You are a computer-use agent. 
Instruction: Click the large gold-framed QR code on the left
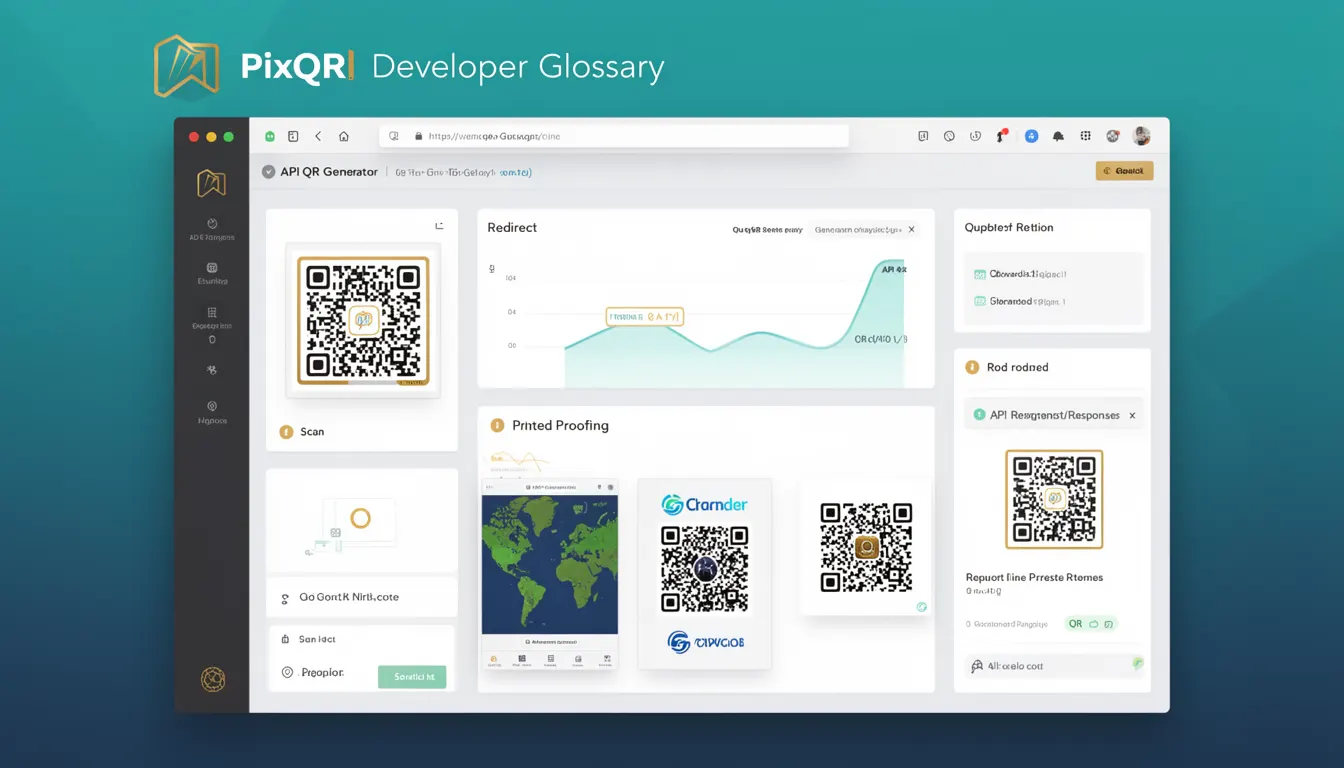(362, 321)
